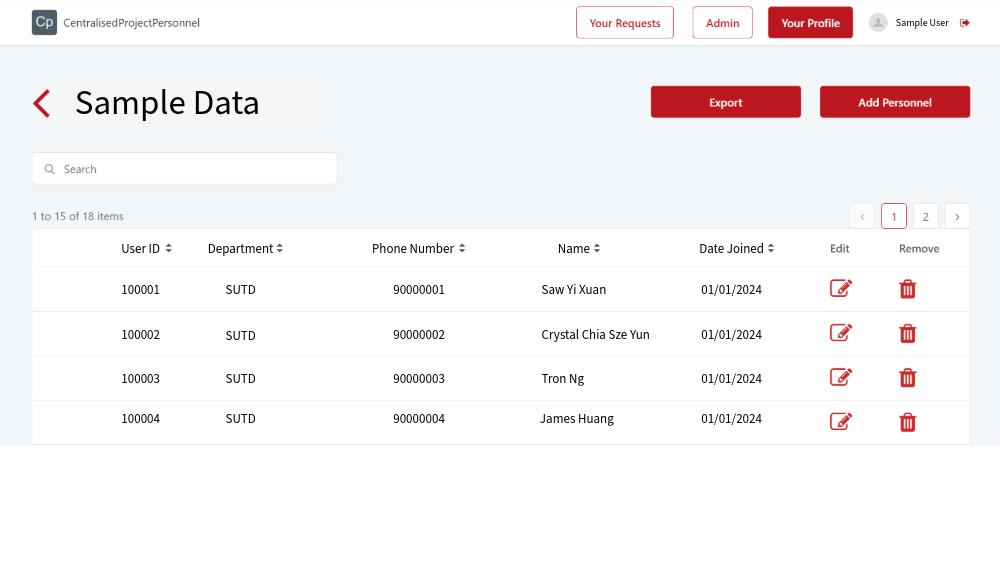Edit James Huang's personnel entry
Viewport: 1000px width, 567px height.
pyautogui.click(x=841, y=421)
